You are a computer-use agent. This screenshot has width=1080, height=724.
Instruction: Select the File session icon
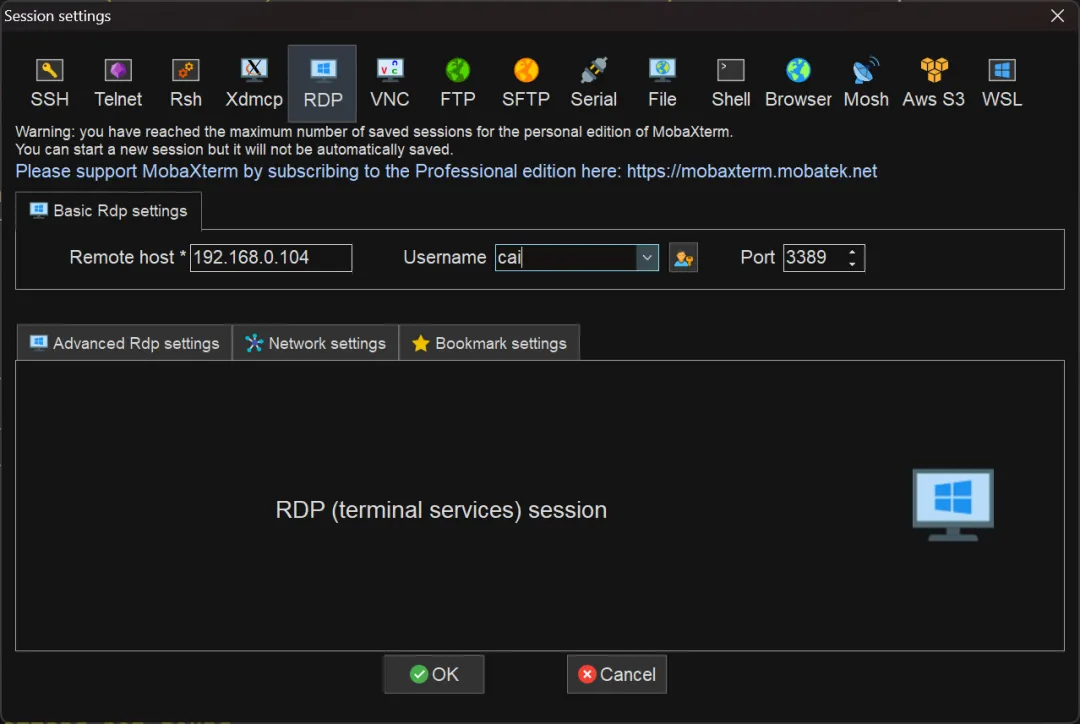tap(662, 83)
